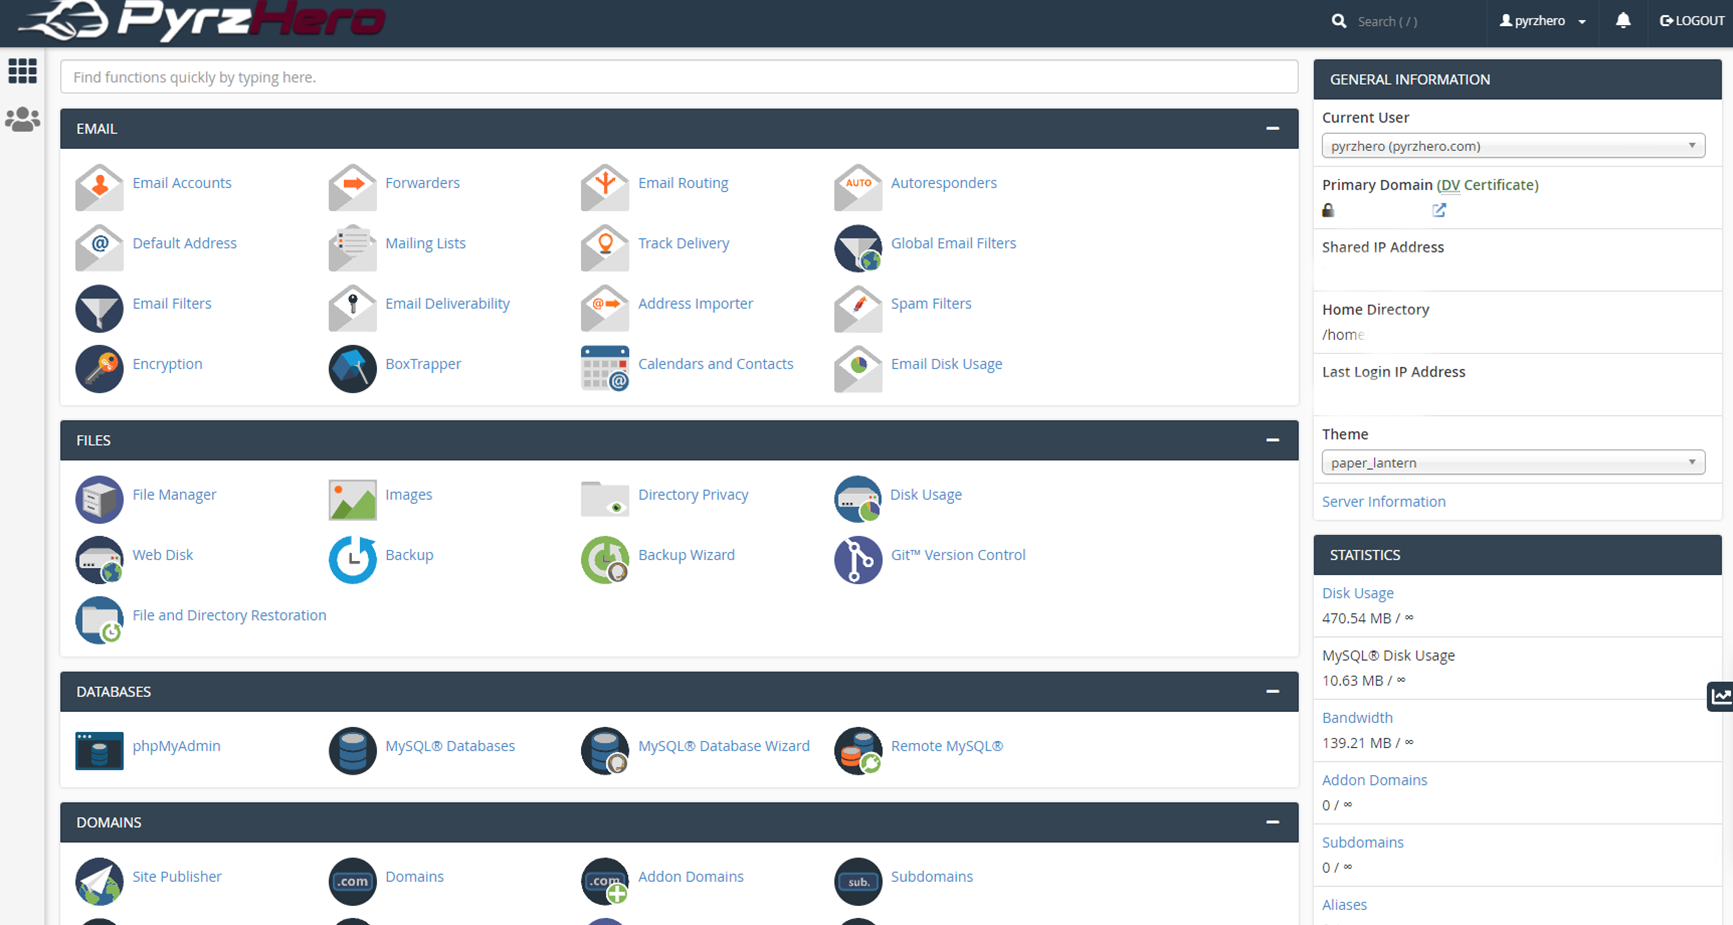The image size is (1733, 925).
Task: Open the applications grid in the left sidebar
Action: pyautogui.click(x=22, y=71)
